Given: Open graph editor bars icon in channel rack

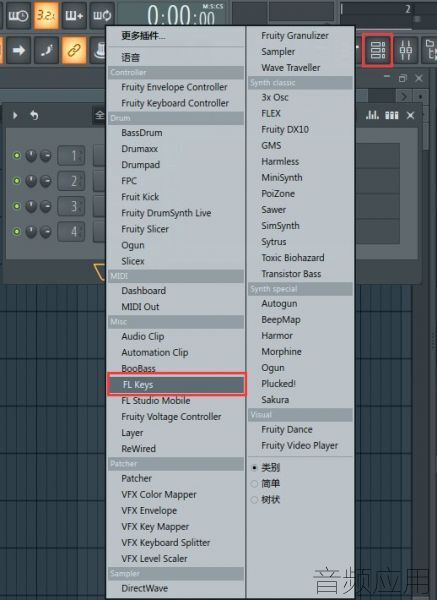Looking at the screenshot, I should tap(372, 115).
